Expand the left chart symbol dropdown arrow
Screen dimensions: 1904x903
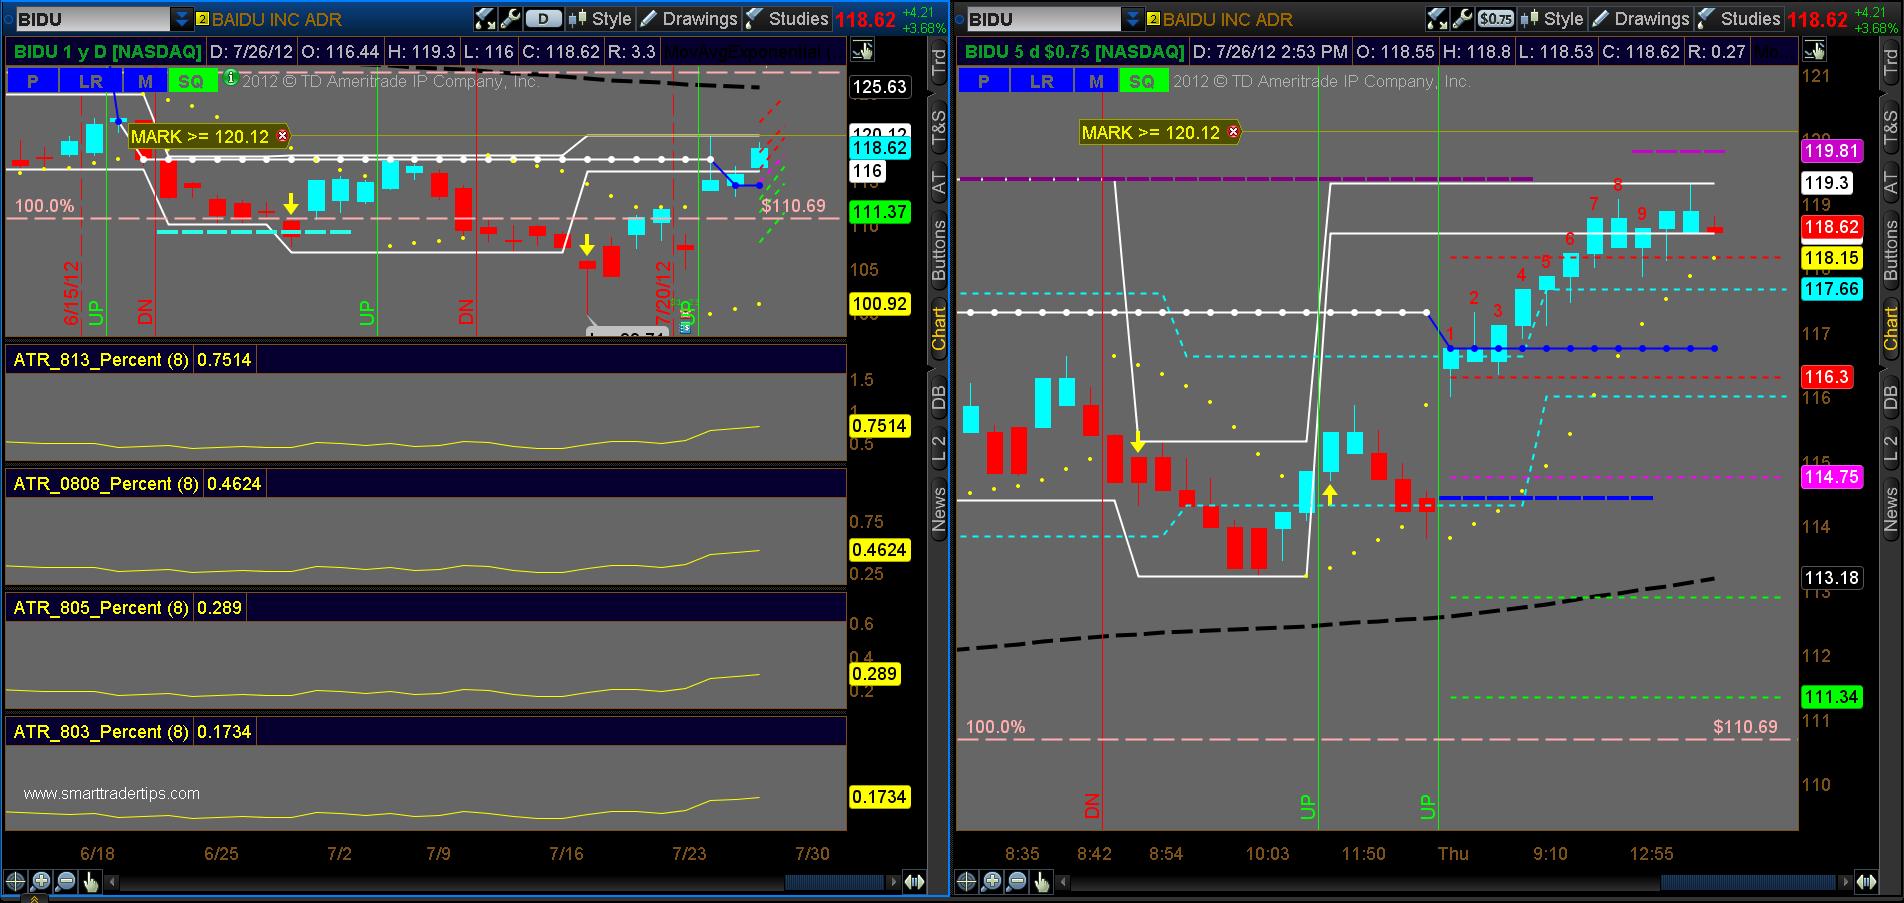(181, 19)
